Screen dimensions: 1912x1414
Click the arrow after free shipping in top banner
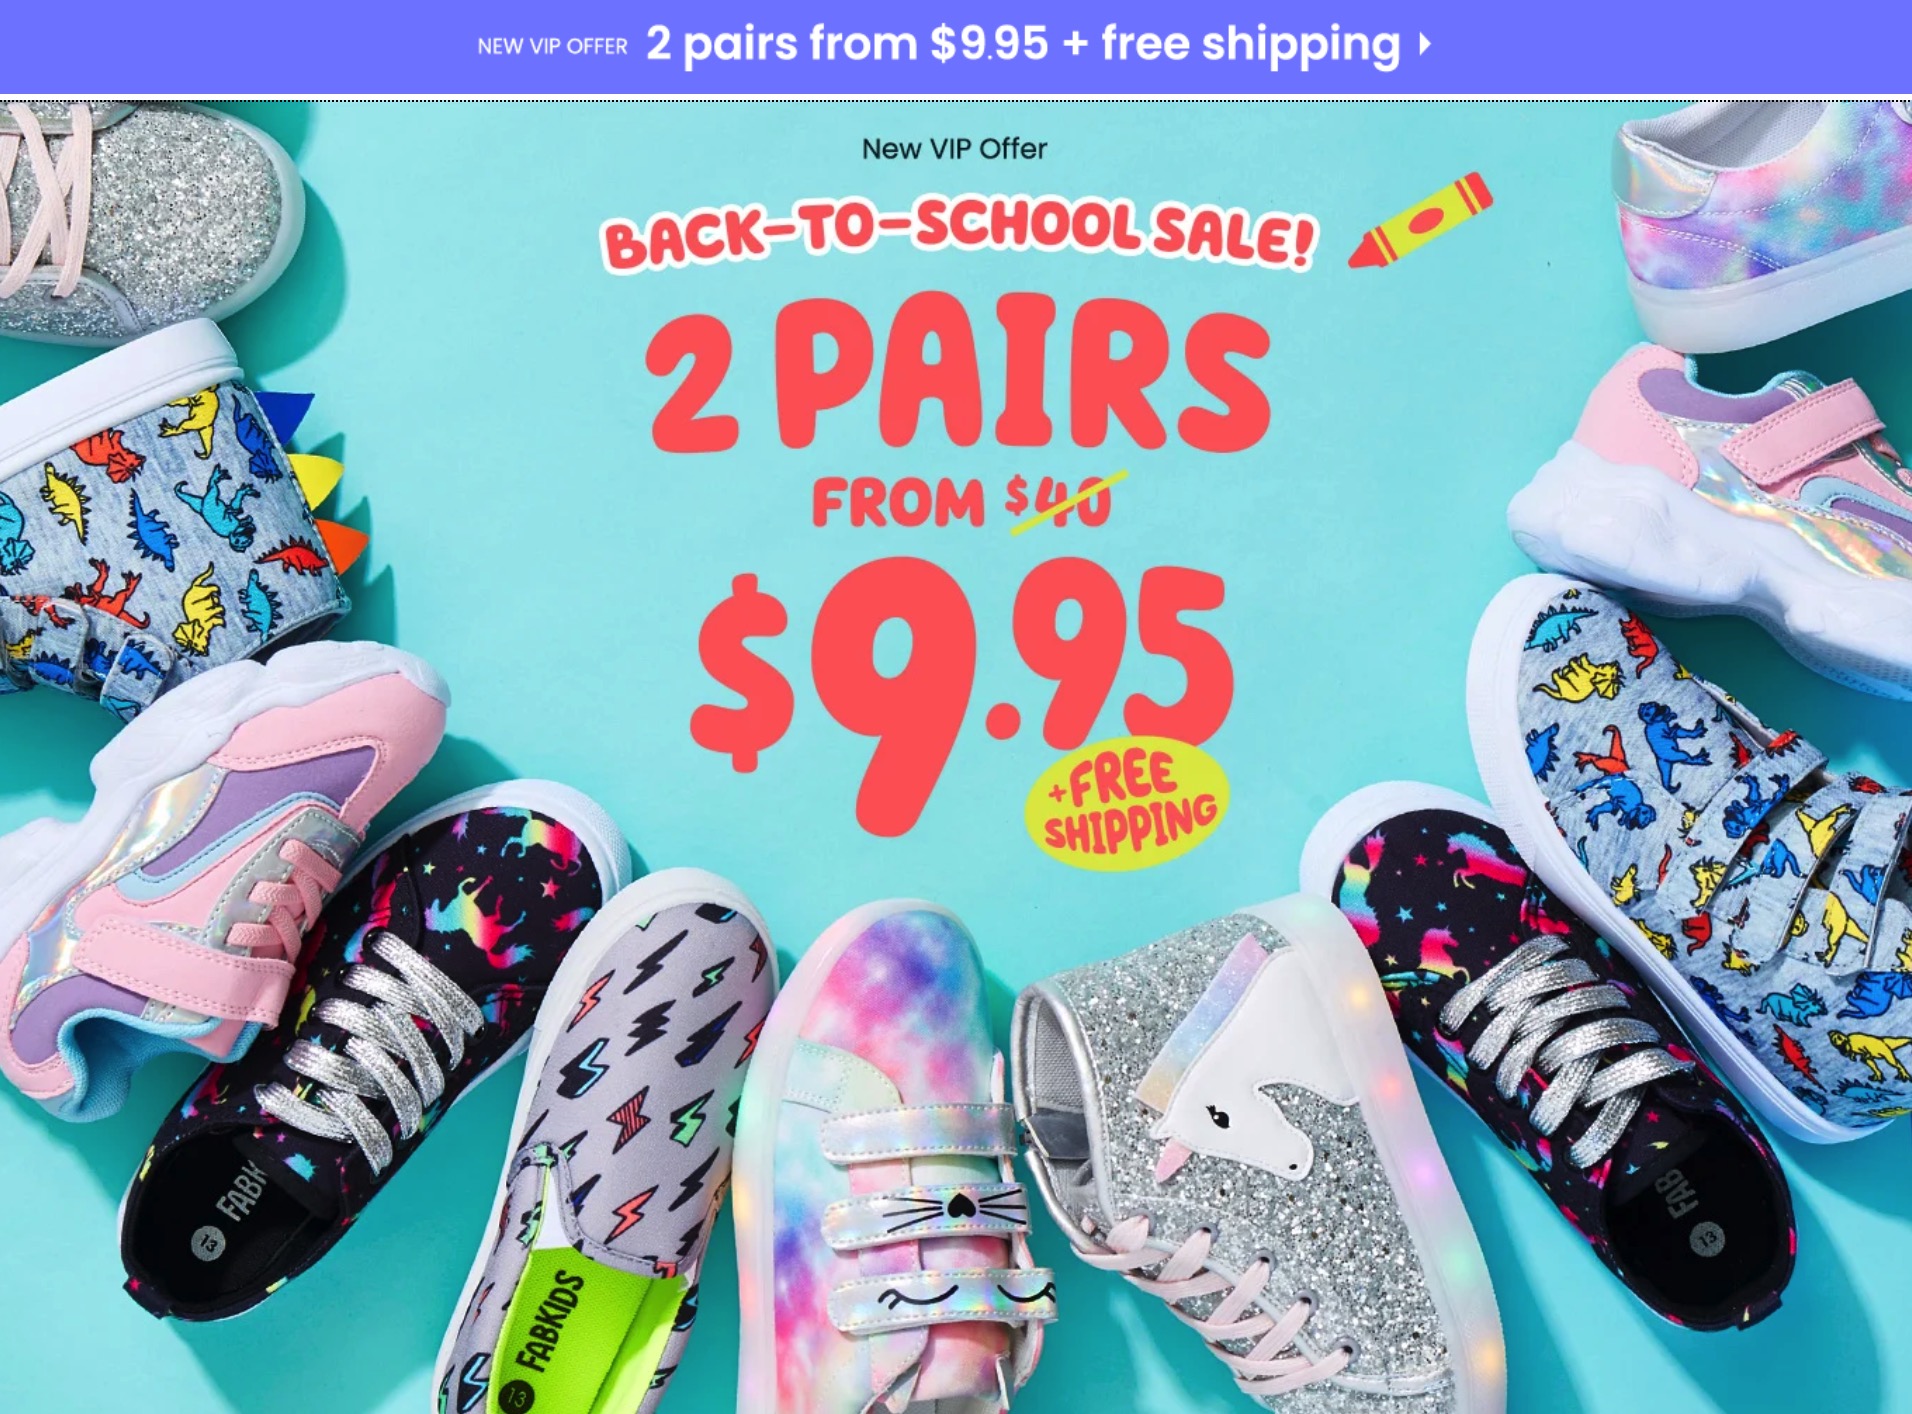click(1425, 44)
